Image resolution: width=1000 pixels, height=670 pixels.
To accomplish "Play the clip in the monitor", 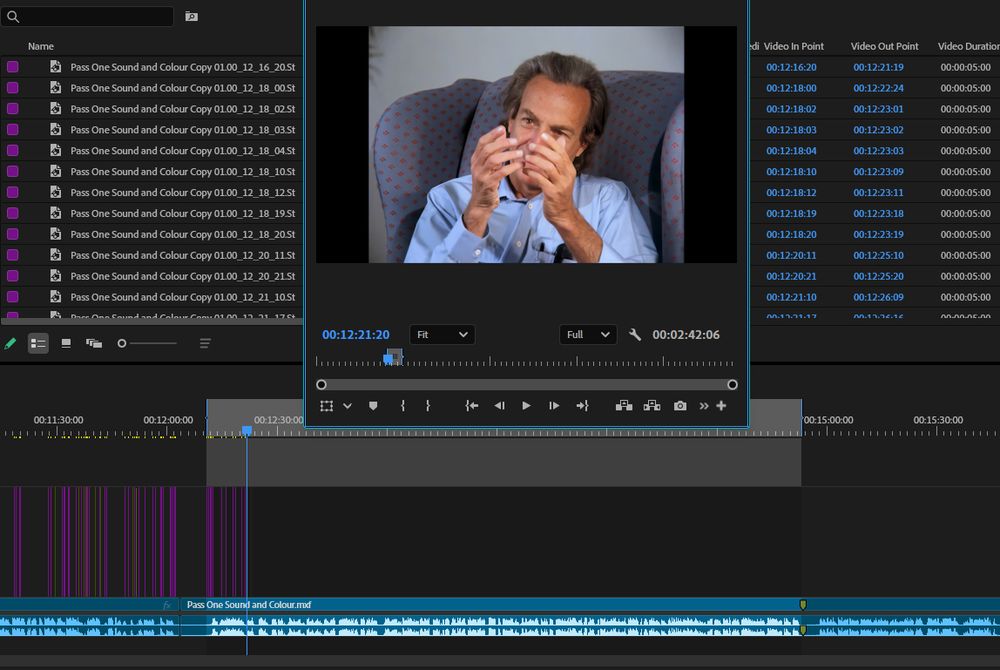I will [526, 406].
